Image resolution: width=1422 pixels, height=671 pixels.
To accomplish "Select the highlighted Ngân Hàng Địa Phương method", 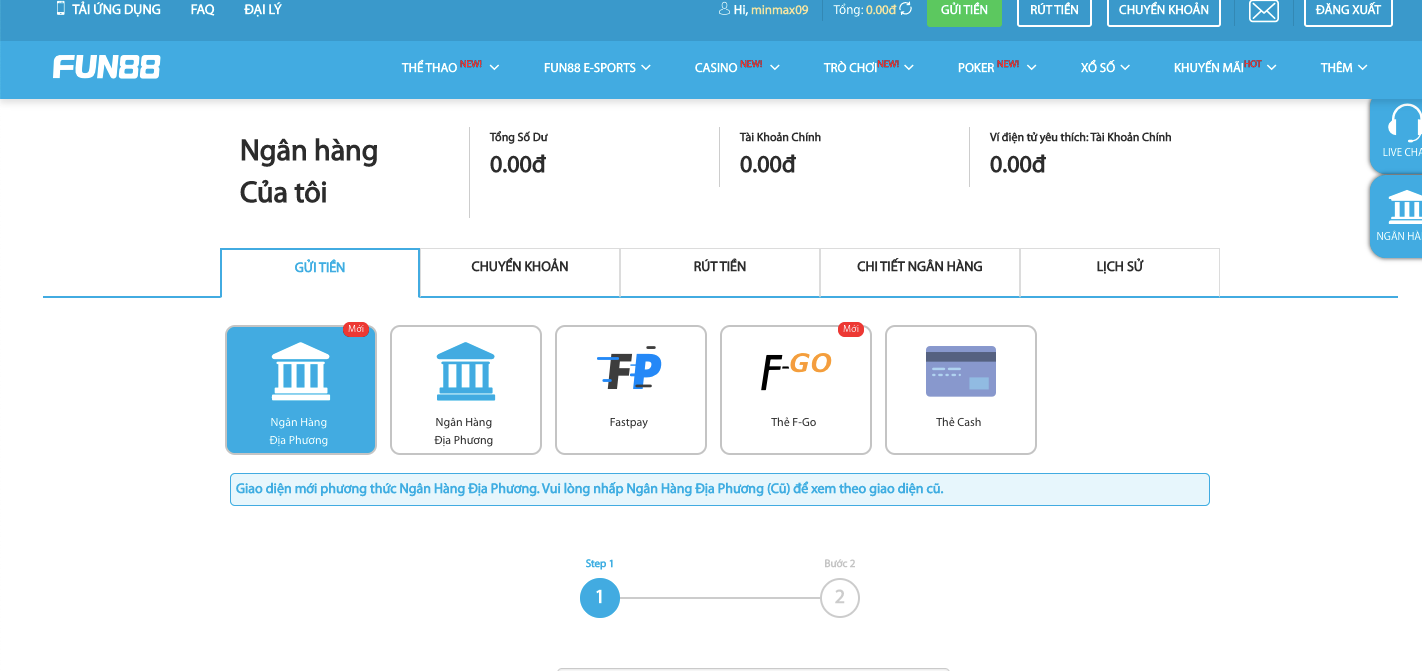I will coord(301,390).
